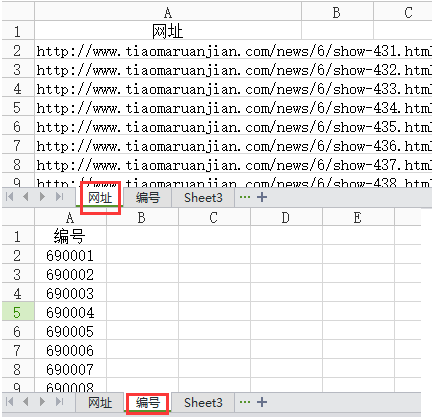432x417 pixels.
Task: Show more sheets ellipsis in upper tab bar
Action: (x=245, y=197)
